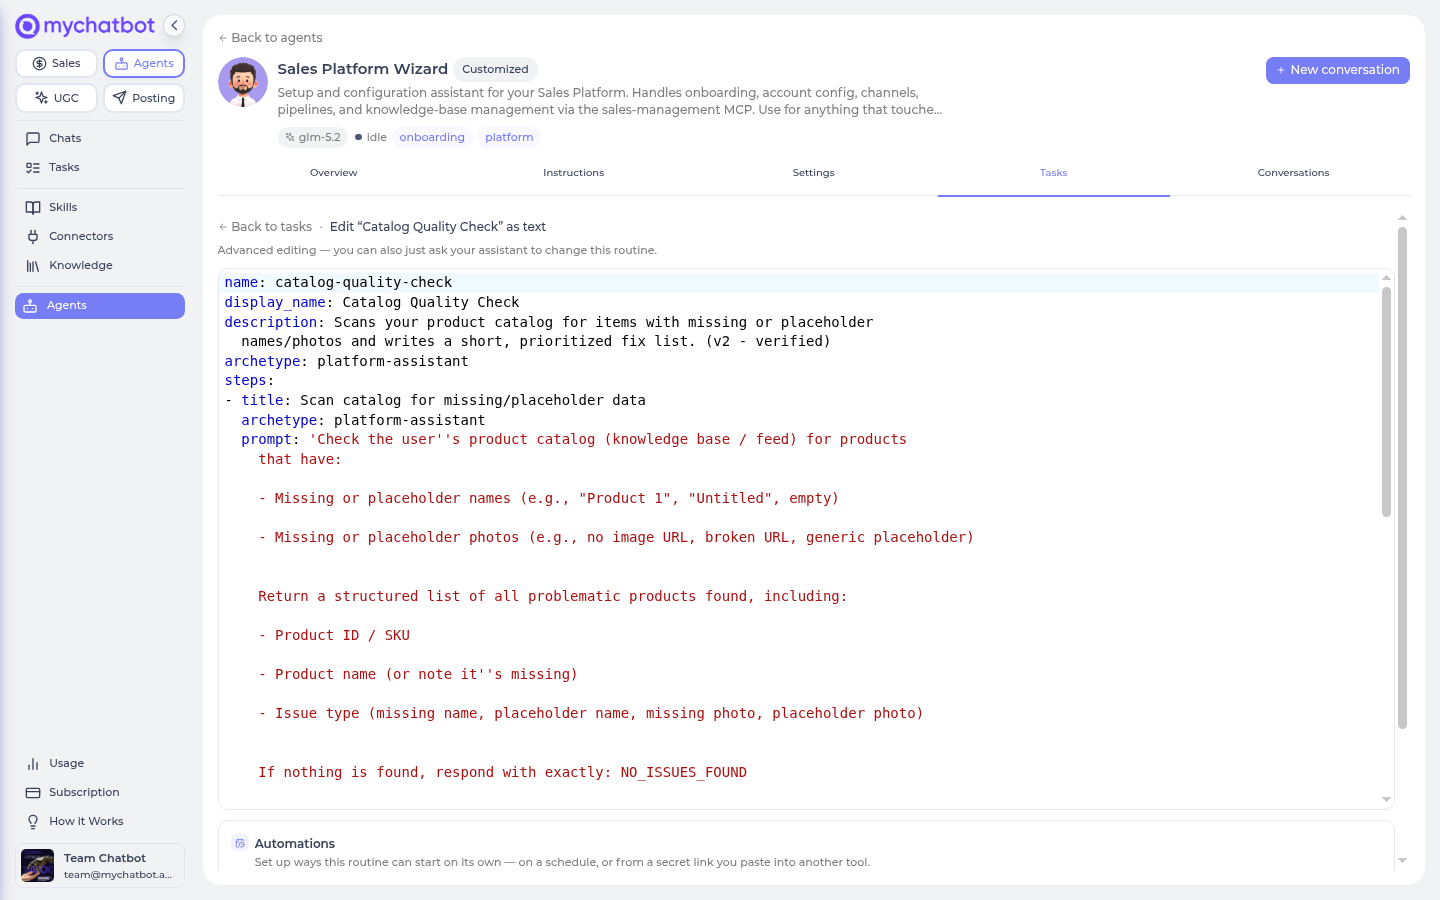Image resolution: width=1440 pixels, height=900 pixels.
Task: Click the Automations section heading
Action: (x=295, y=844)
